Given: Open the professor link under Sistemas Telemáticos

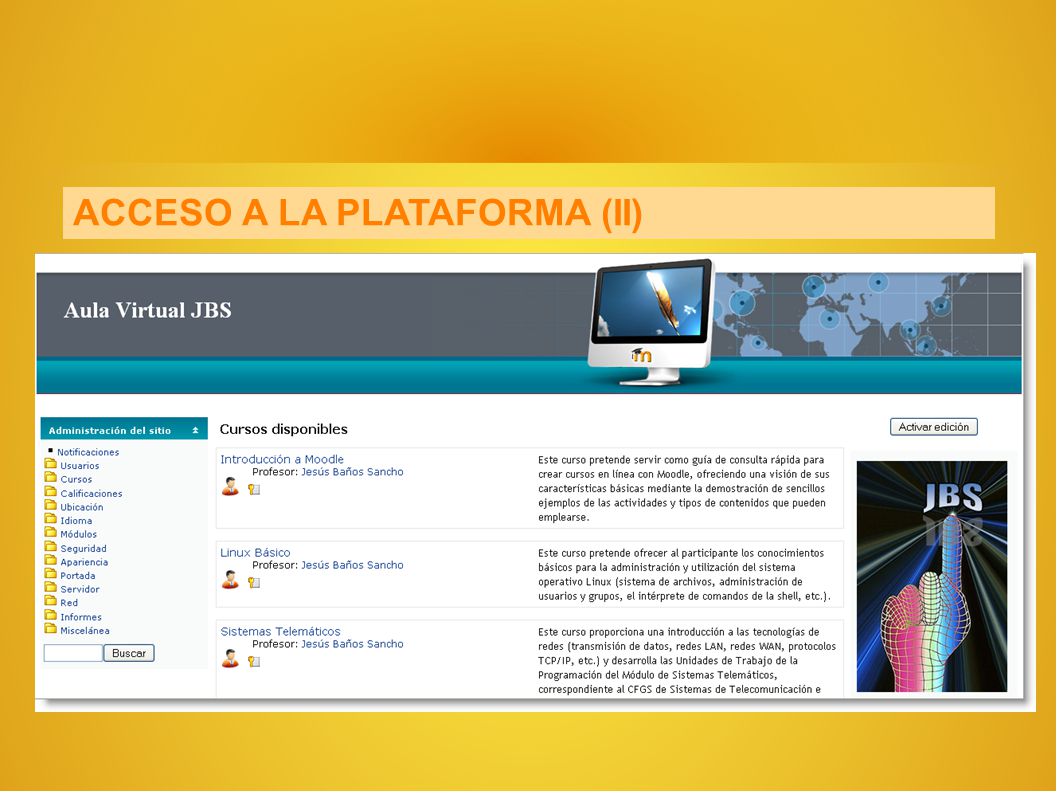Looking at the screenshot, I should [x=352, y=644].
